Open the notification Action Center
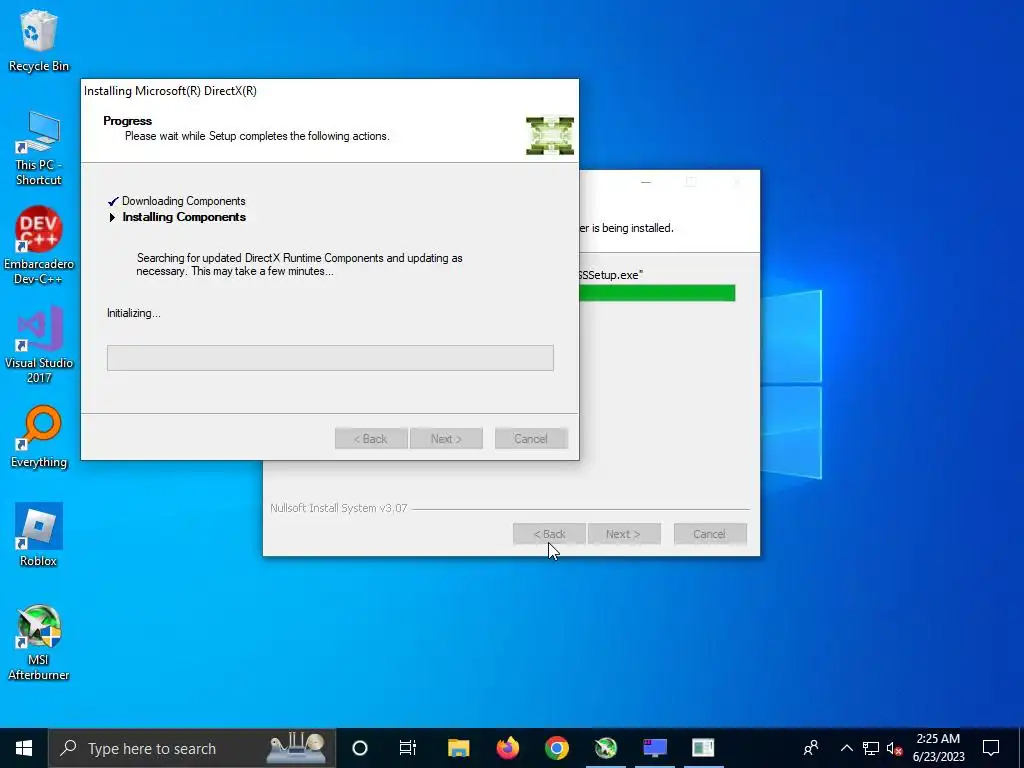Image resolution: width=1024 pixels, height=768 pixels. coord(991,748)
